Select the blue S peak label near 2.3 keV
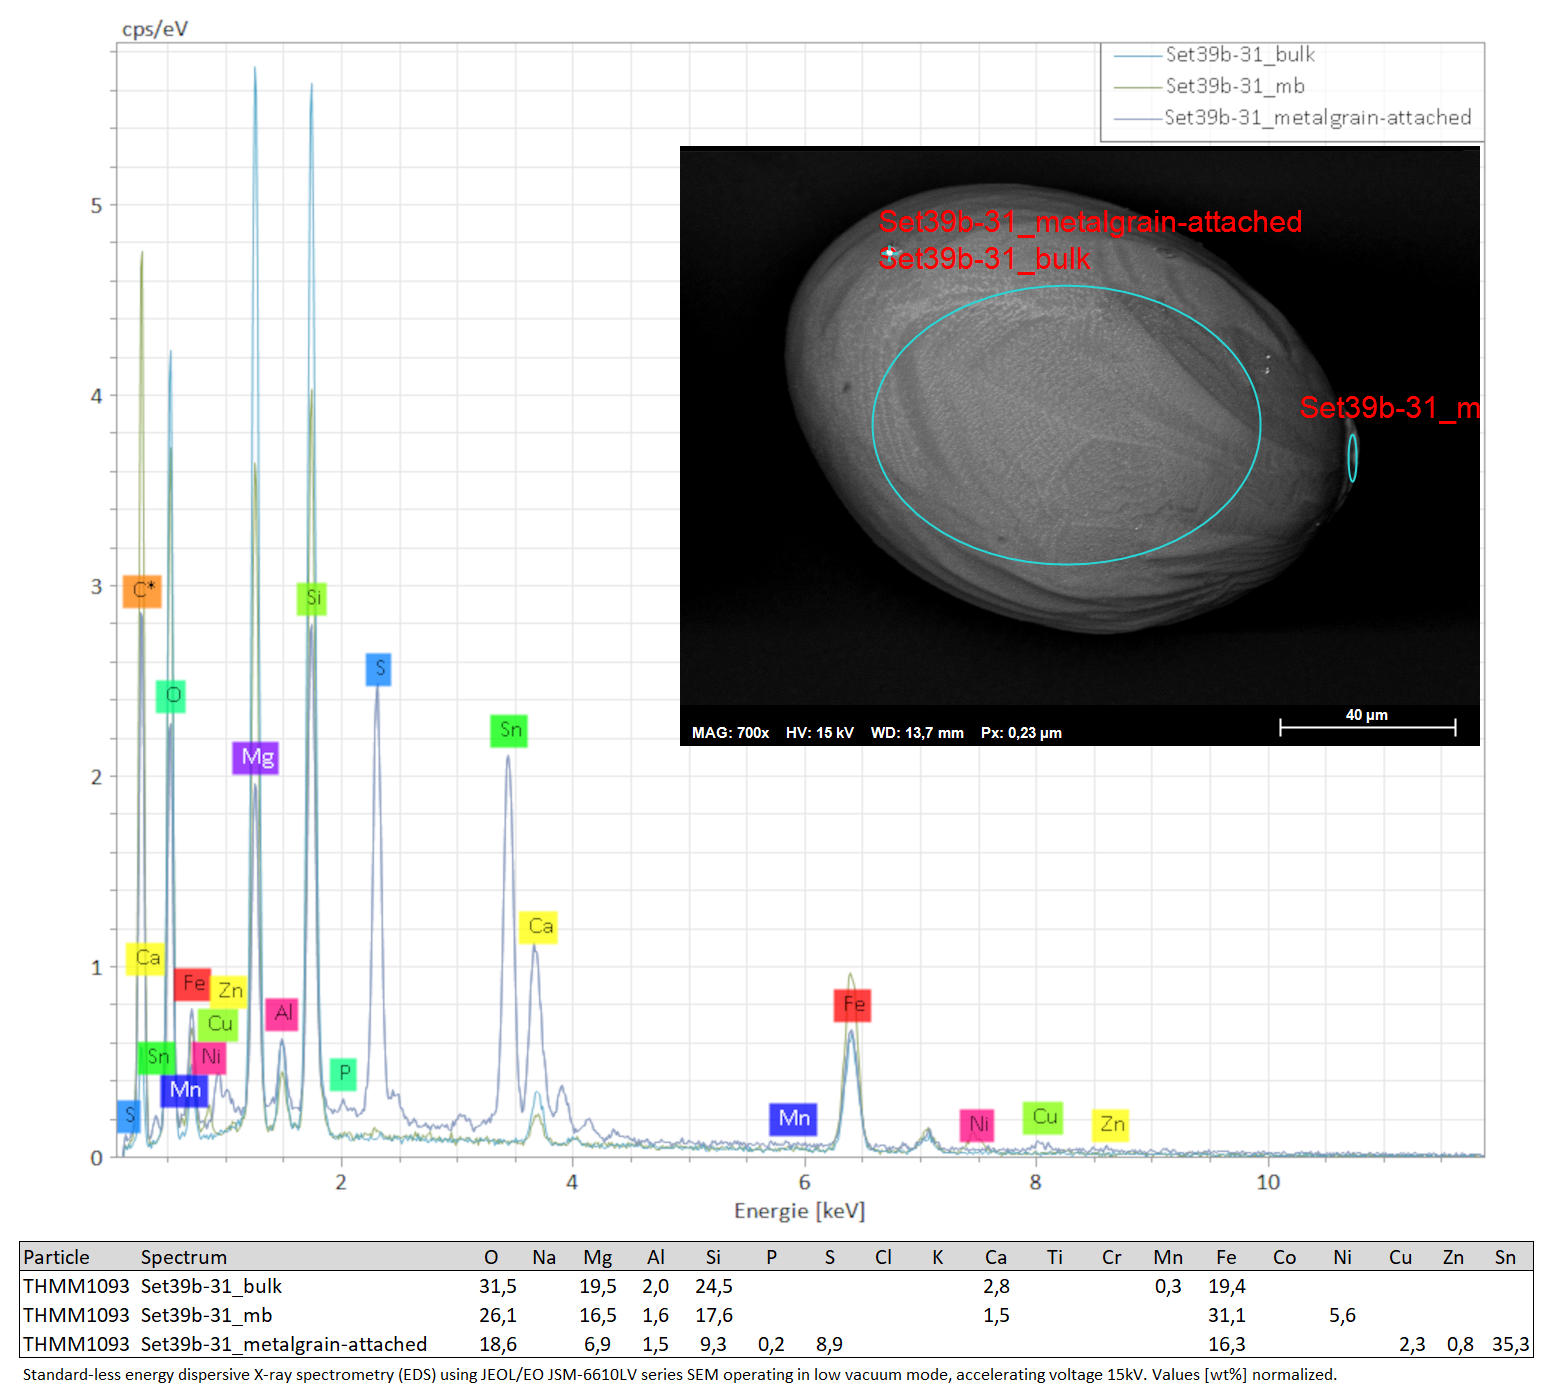 378,668
